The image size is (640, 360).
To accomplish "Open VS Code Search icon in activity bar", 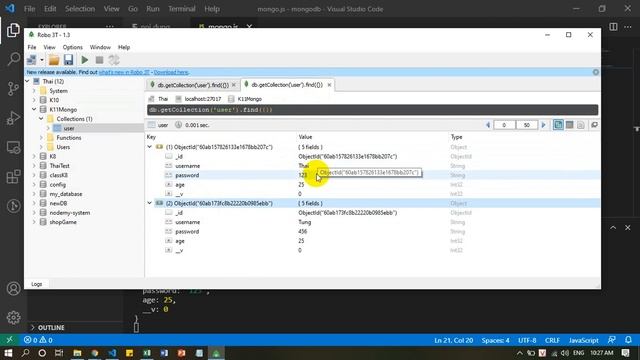I will (x=13, y=59).
